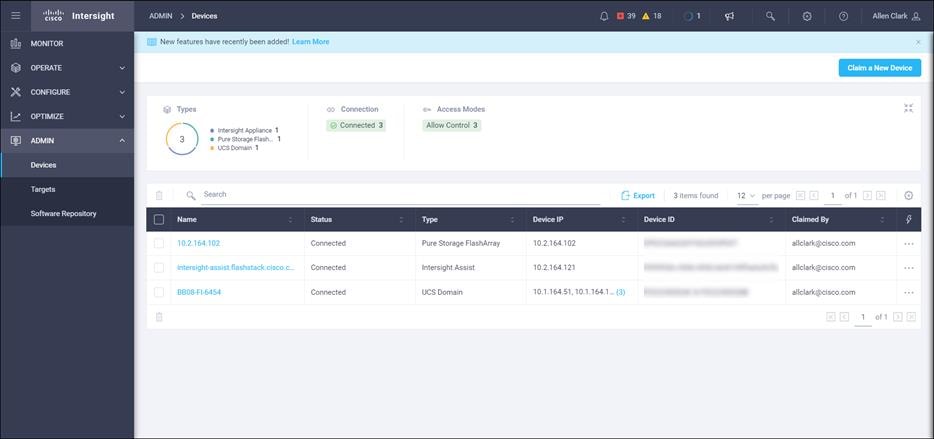This screenshot has height=439, width=934.
Task: Open actions menu for BB08-FI-6454 row
Action: click(908, 292)
